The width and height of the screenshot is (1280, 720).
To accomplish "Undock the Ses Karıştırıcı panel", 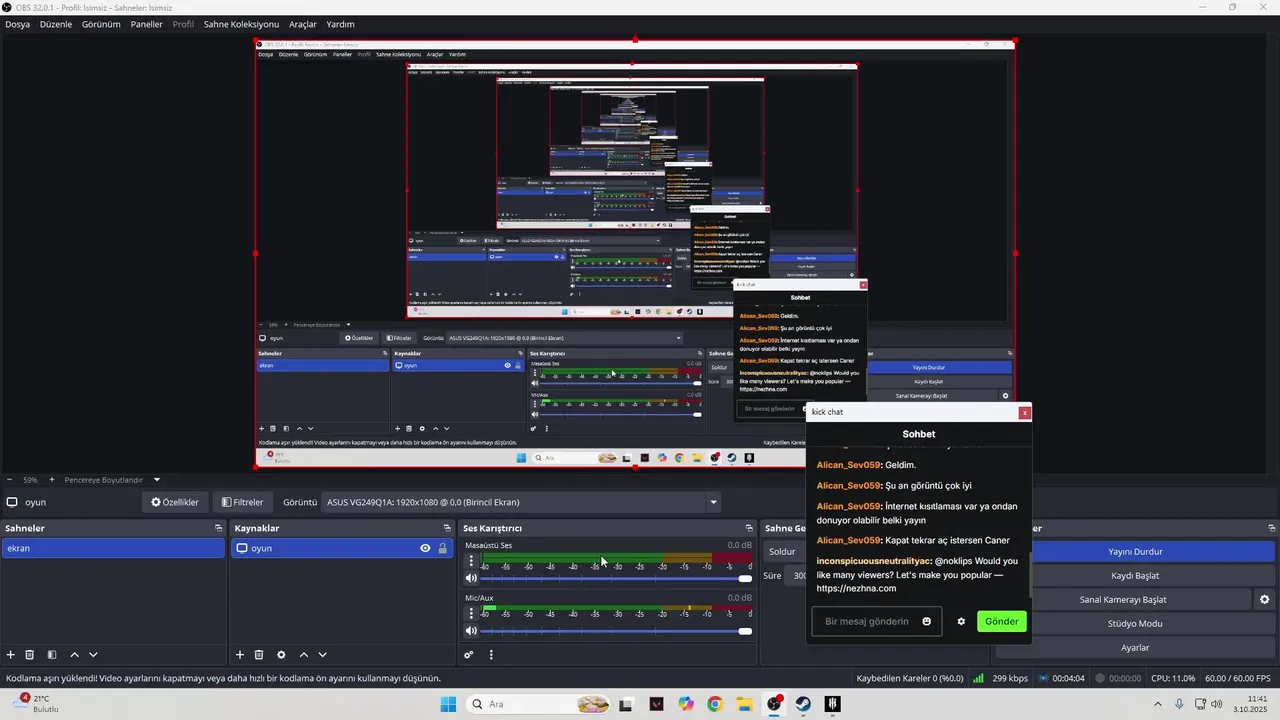I will point(749,528).
